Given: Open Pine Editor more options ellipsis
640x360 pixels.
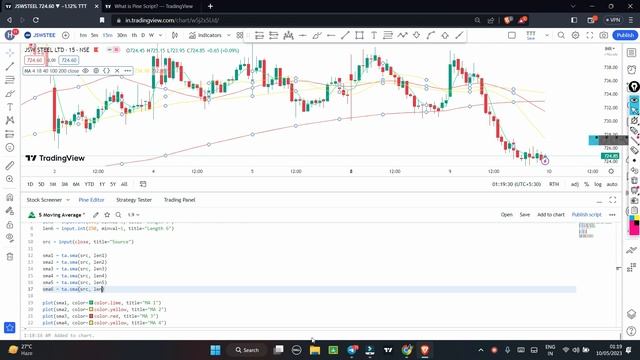Looking at the screenshot, I should (612, 215).
